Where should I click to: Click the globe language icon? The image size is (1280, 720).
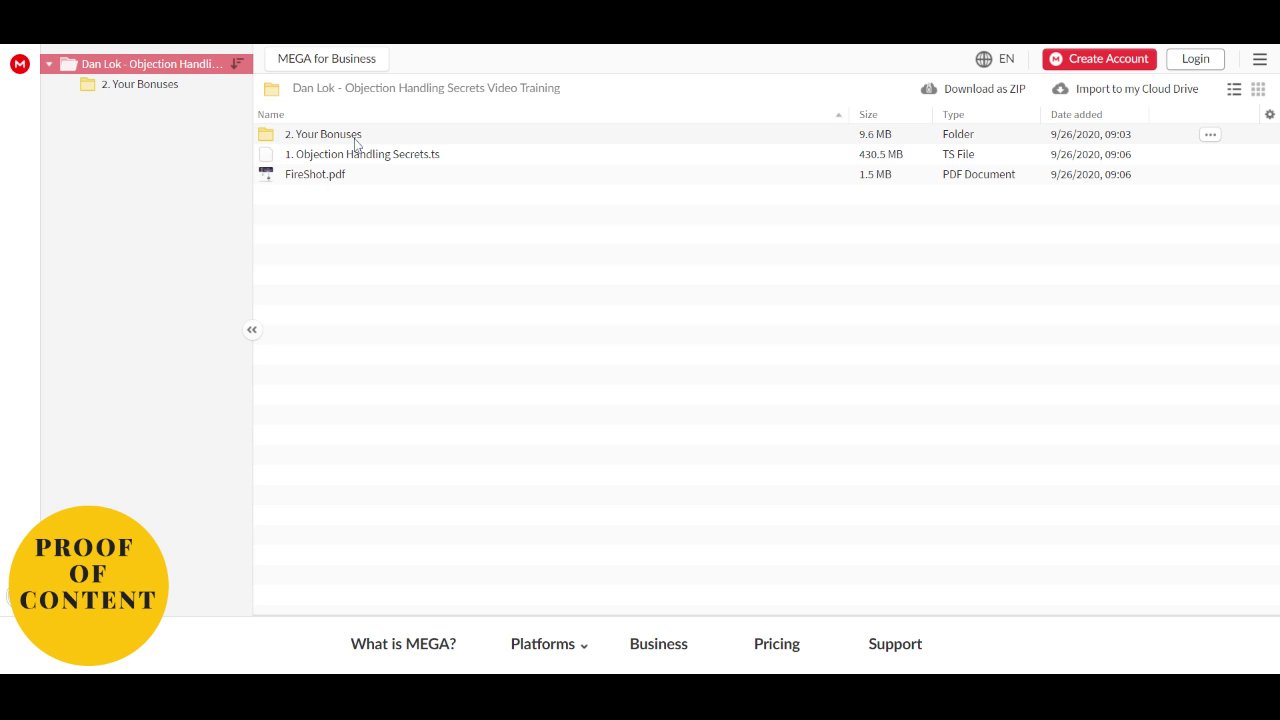[x=984, y=59]
